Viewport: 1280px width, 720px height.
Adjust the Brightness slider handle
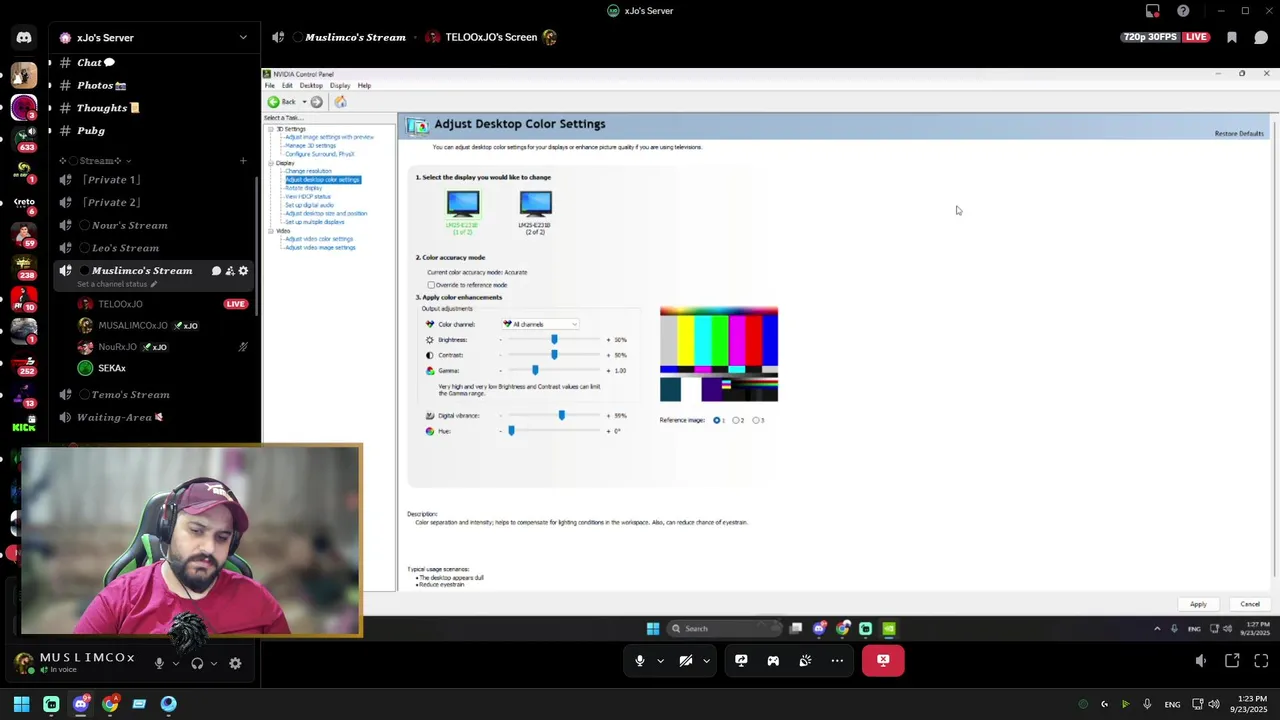click(554, 340)
